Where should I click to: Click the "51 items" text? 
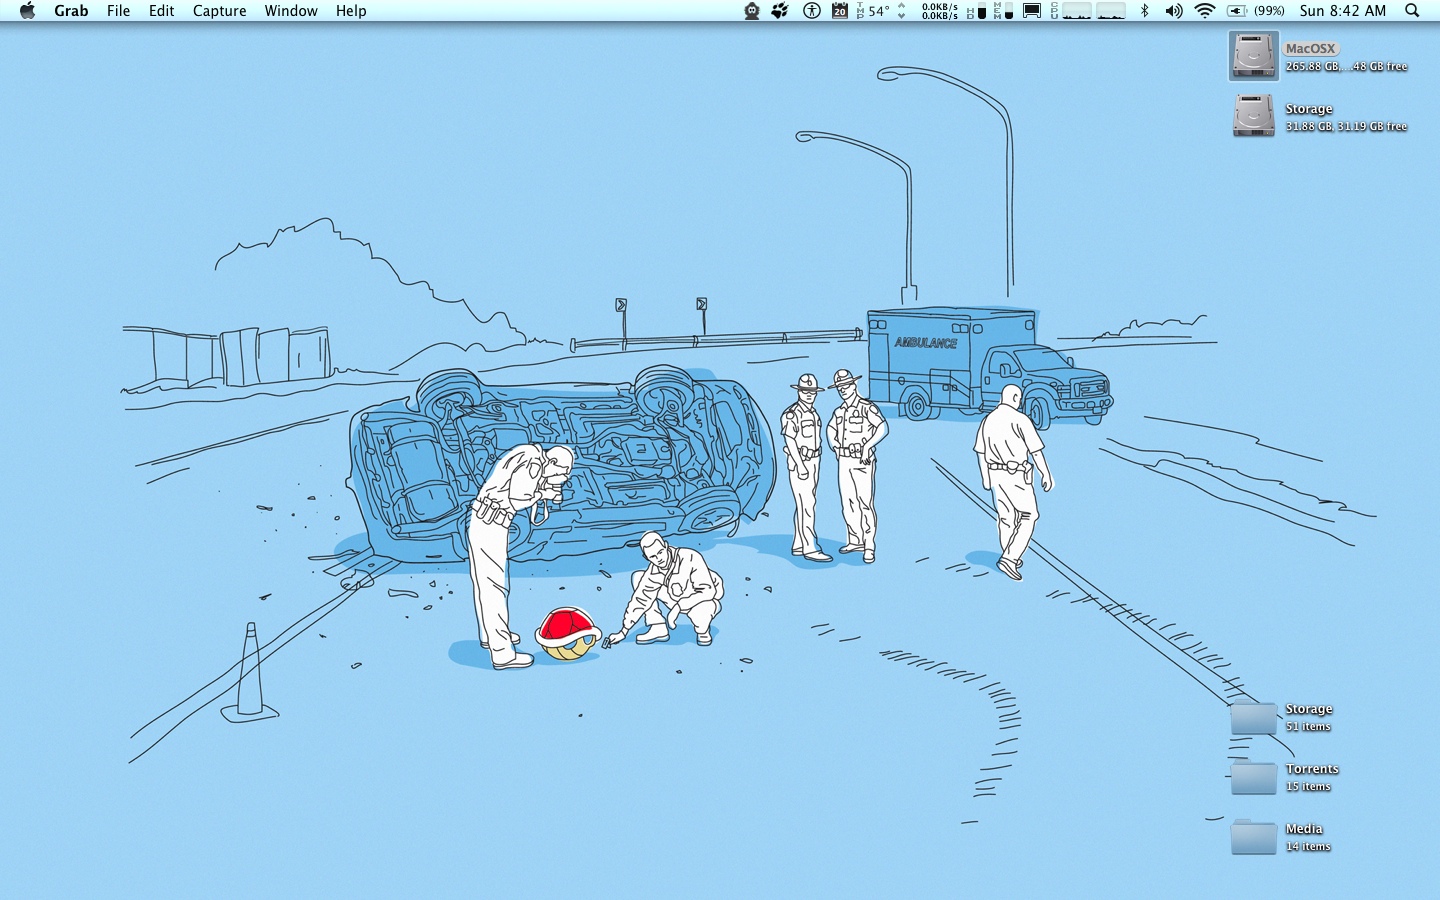[x=1308, y=727]
